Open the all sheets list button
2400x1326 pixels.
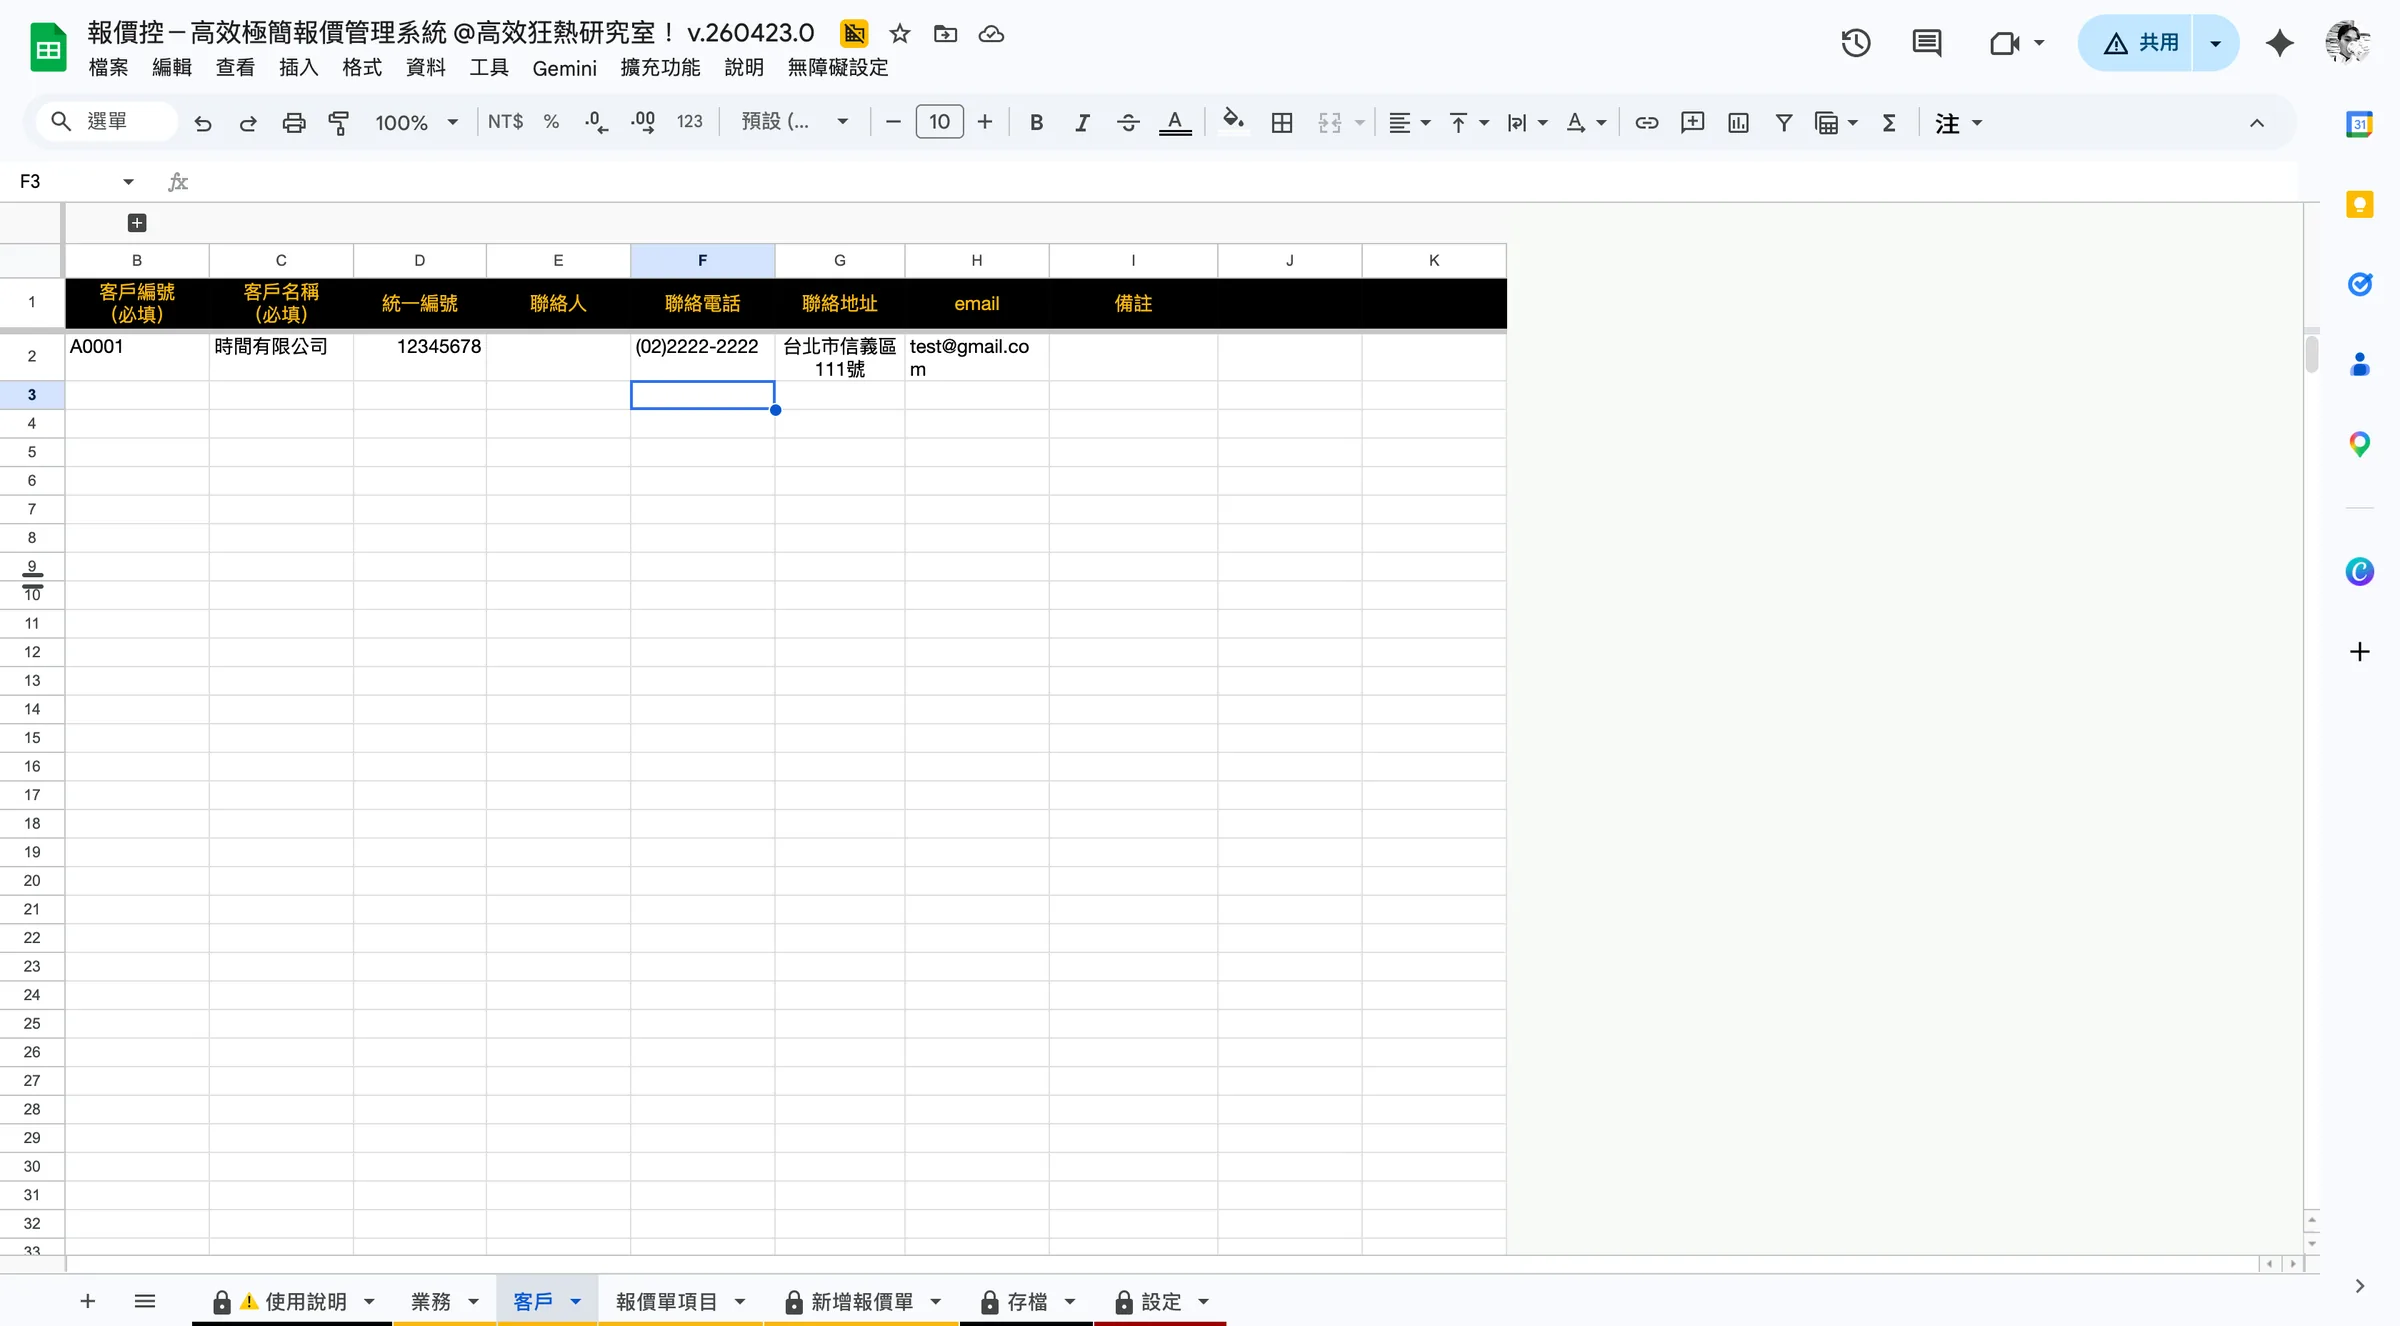(145, 1301)
